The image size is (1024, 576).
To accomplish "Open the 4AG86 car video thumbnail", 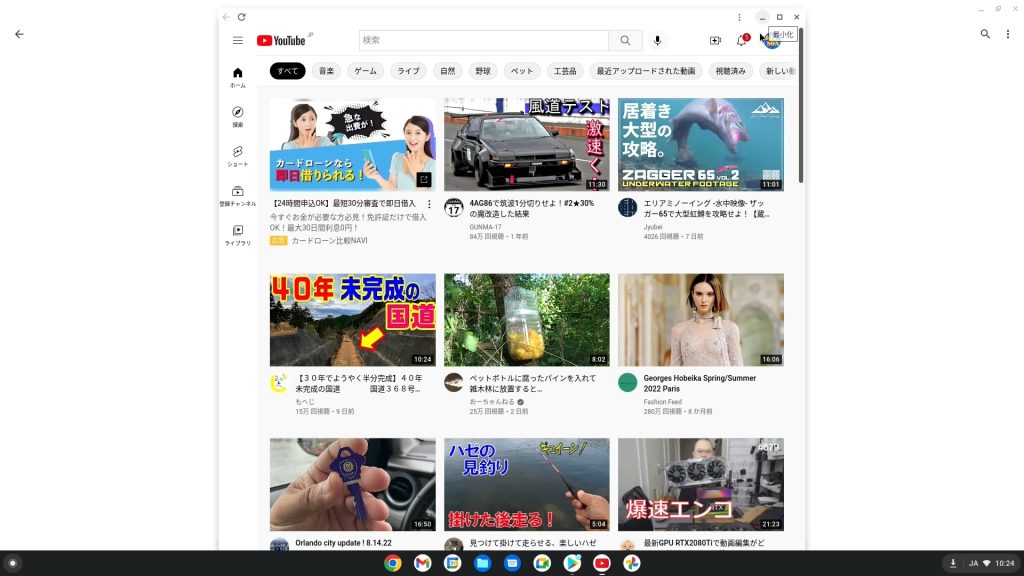I will pyautogui.click(x=526, y=144).
